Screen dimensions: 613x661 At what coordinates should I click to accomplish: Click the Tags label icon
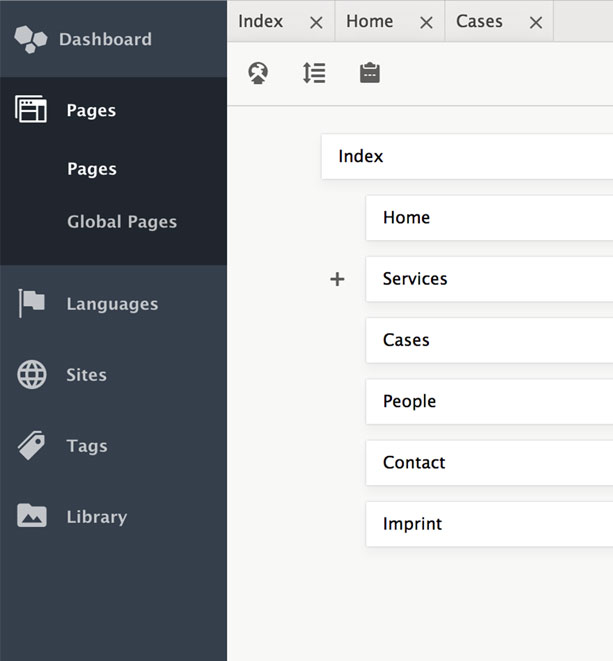click(x=32, y=446)
